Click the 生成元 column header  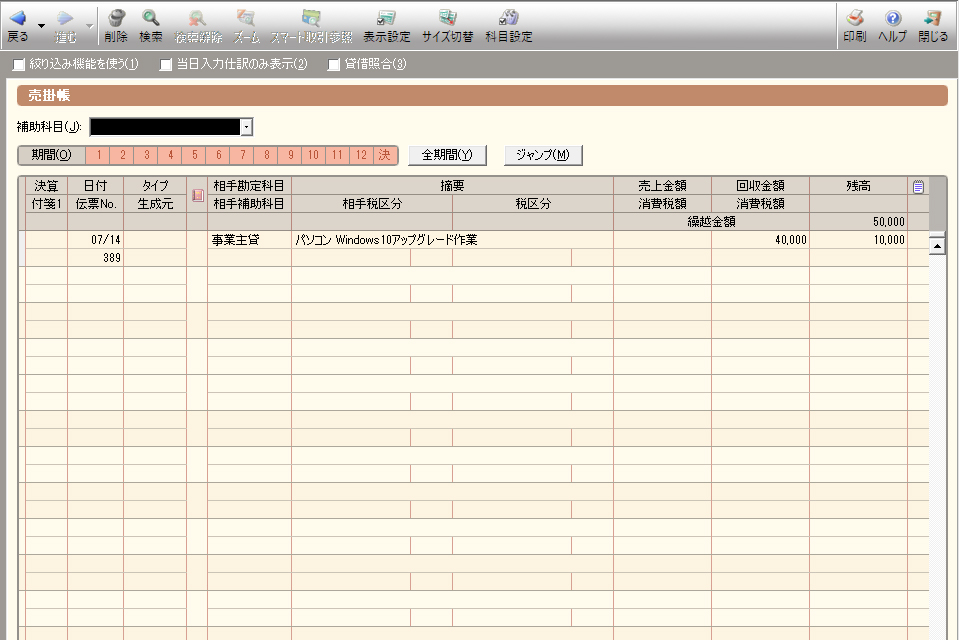(x=156, y=204)
